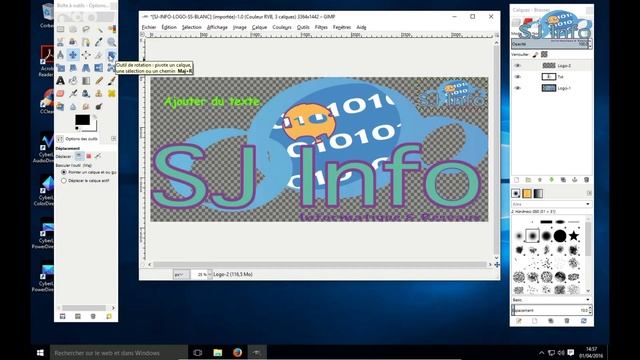Image resolution: width=640 pixels, height=360 pixels.
Task: Select the Measure tool
Action: 60,55
